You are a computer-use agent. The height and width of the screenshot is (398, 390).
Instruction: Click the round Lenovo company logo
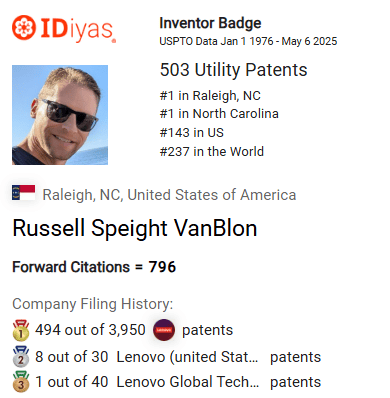tap(164, 330)
